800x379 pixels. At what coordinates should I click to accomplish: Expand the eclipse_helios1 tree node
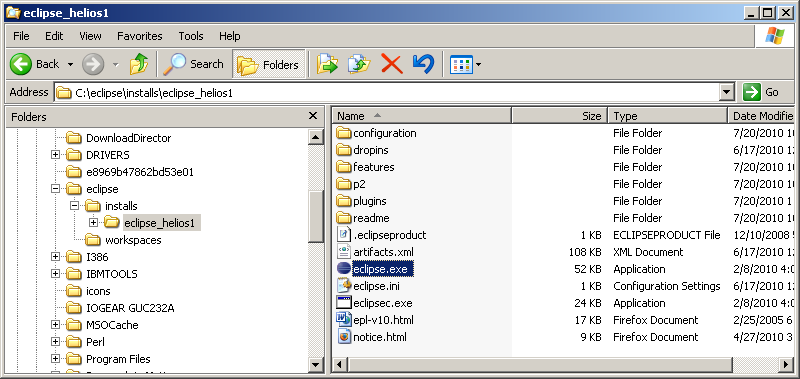coord(93,223)
